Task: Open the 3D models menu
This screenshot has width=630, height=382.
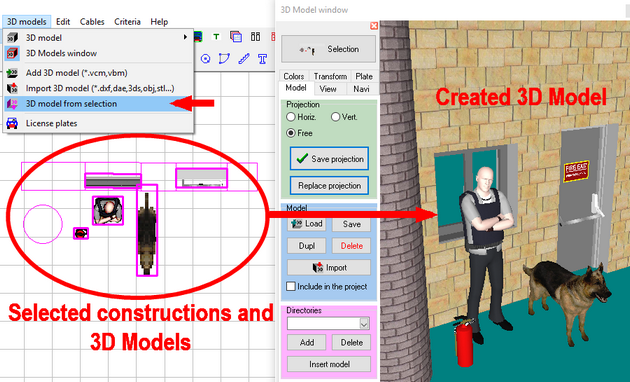Action: pos(27,22)
